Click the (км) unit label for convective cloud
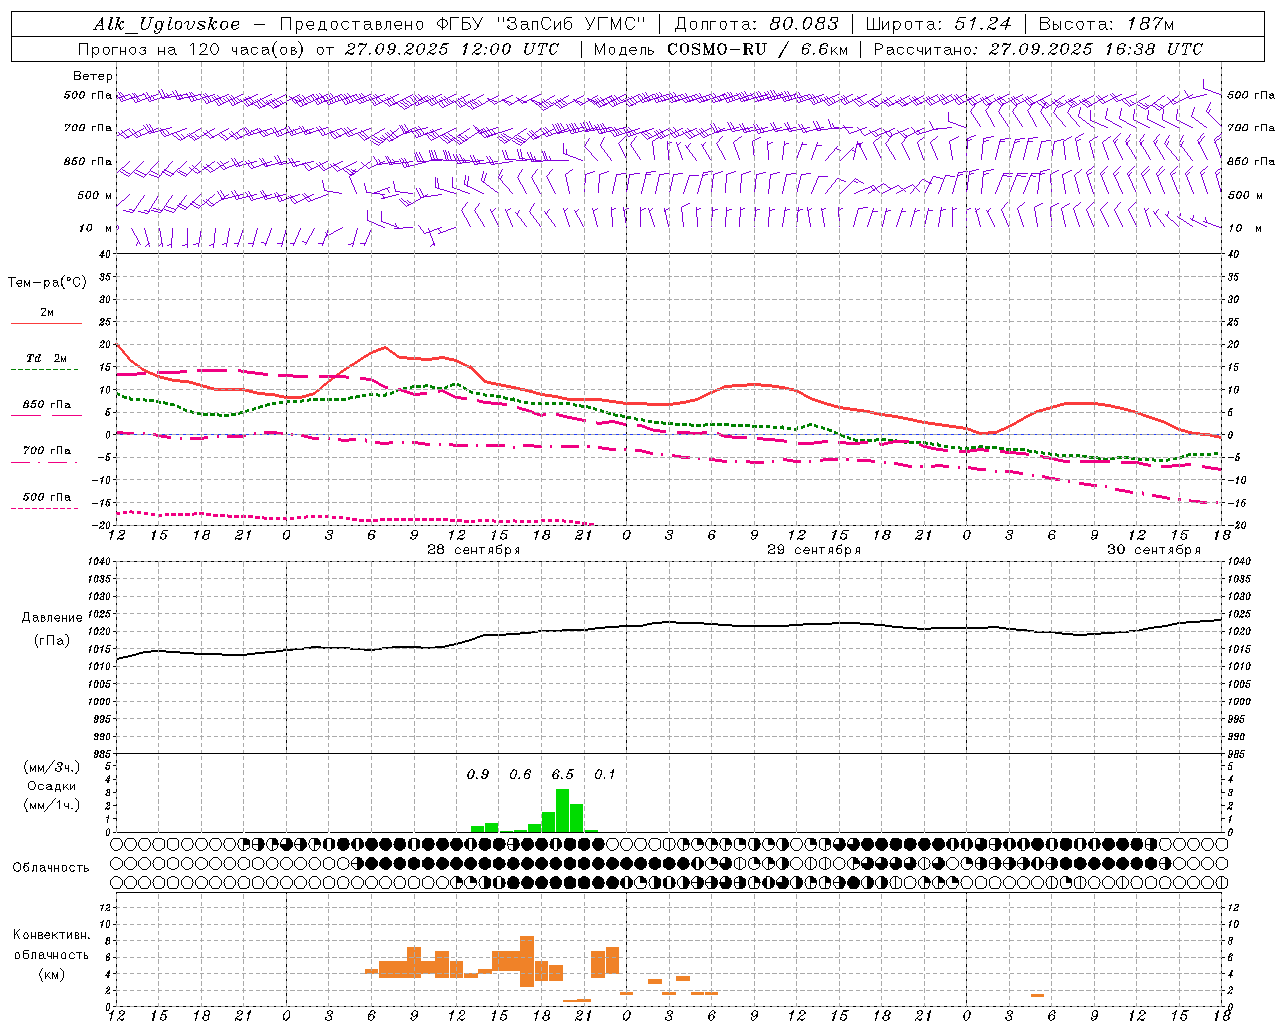1280x1024 pixels. tap(52, 974)
